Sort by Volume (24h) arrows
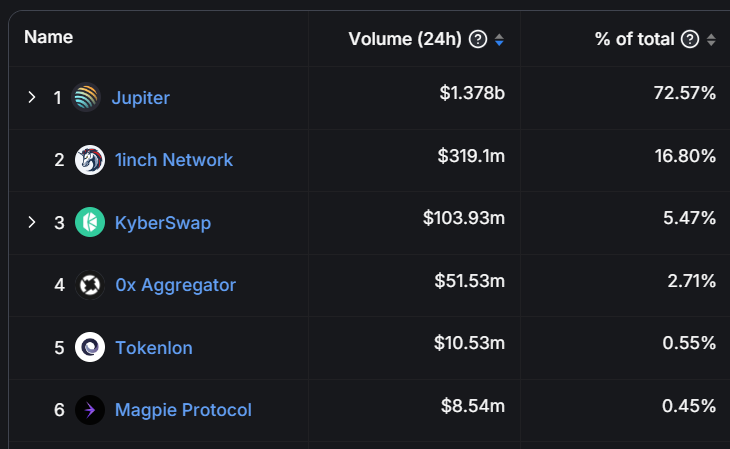The height and width of the screenshot is (449, 730). tap(499, 40)
